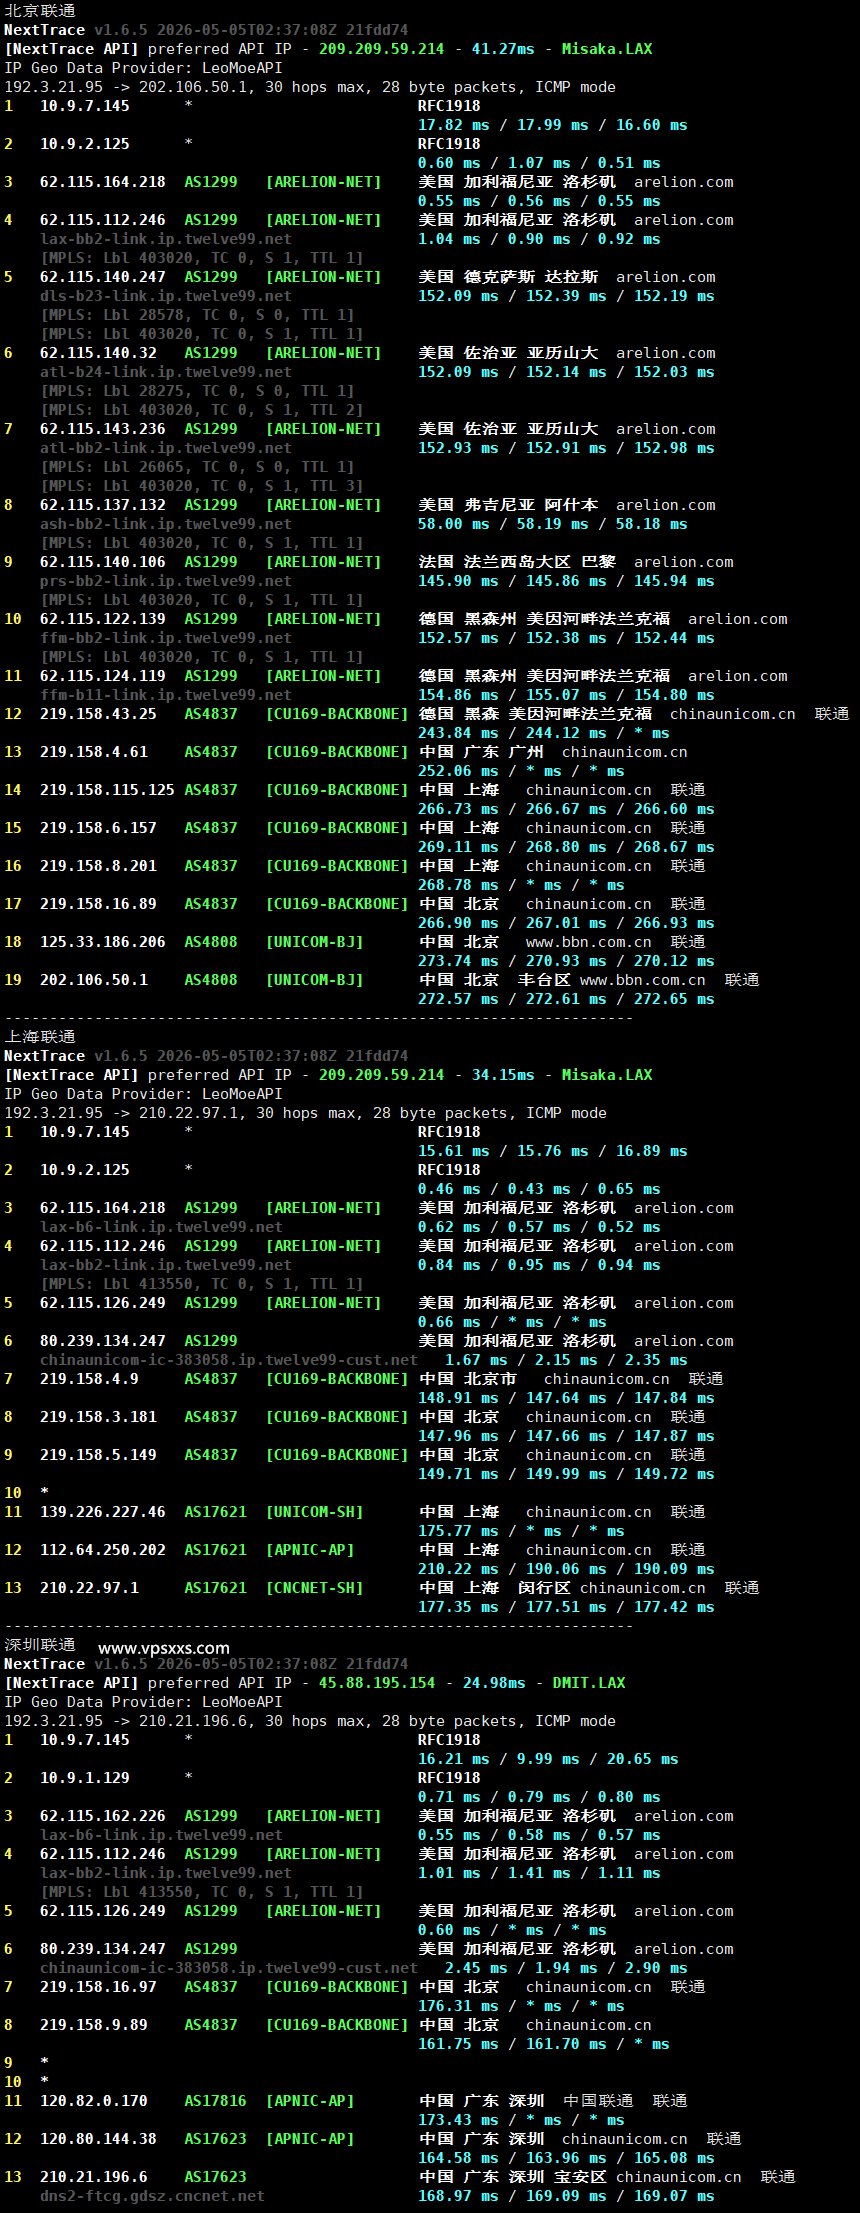Click location text 美国 德克萨斯 达拉斯
860x2213 pixels.
click(508, 276)
